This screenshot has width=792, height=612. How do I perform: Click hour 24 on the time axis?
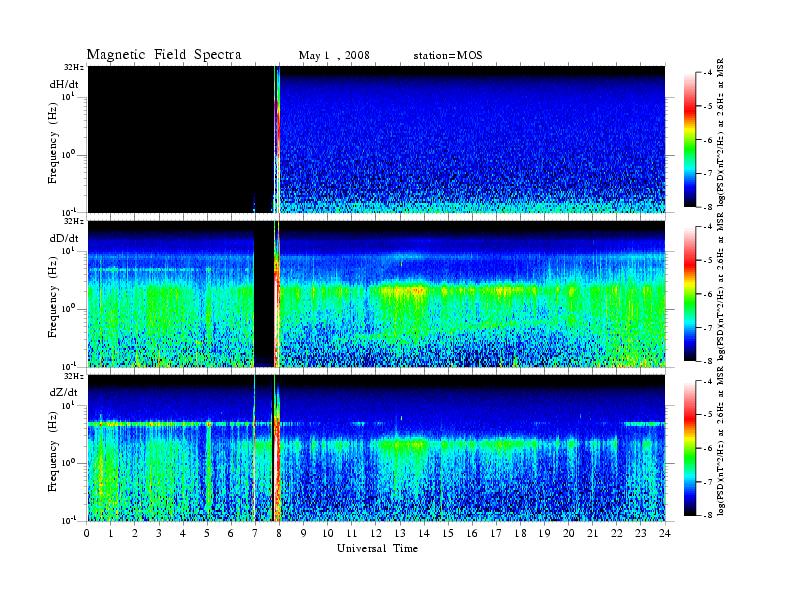click(x=665, y=533)
